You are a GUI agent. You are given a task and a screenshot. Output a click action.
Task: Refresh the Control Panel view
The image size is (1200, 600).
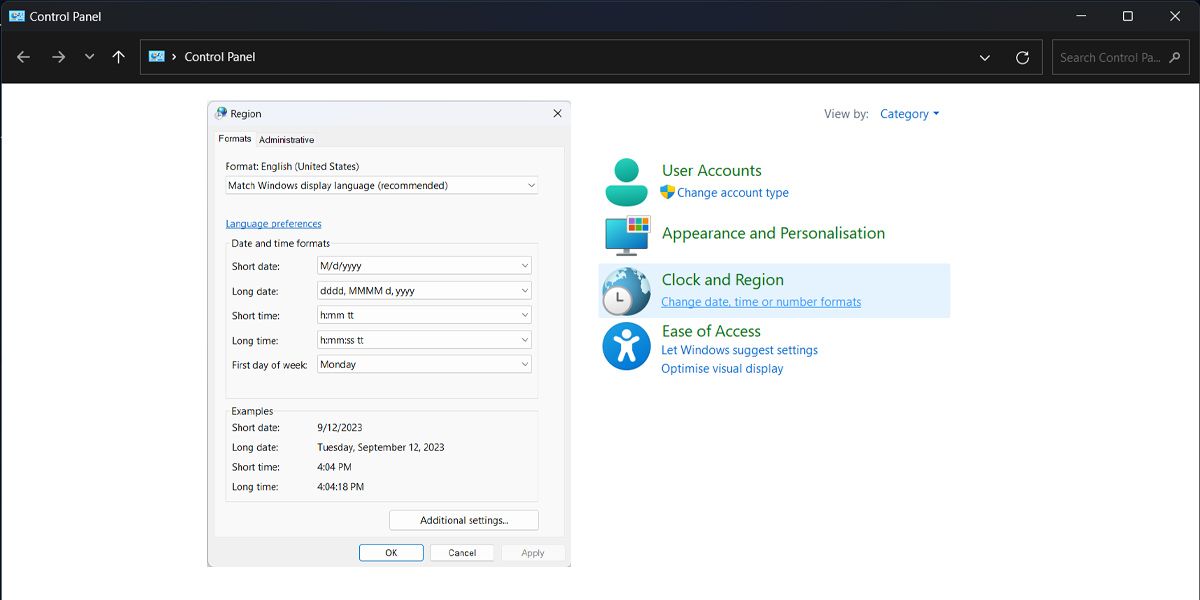coord(1022,57)
